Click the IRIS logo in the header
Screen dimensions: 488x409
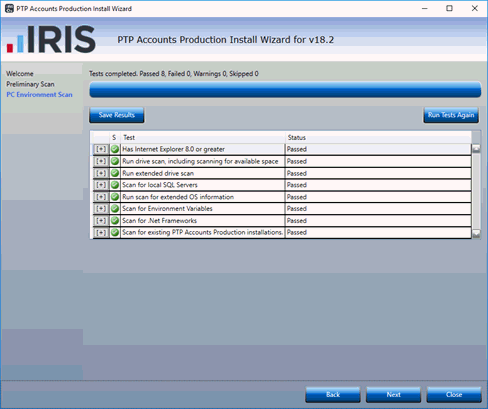point(51,39)
